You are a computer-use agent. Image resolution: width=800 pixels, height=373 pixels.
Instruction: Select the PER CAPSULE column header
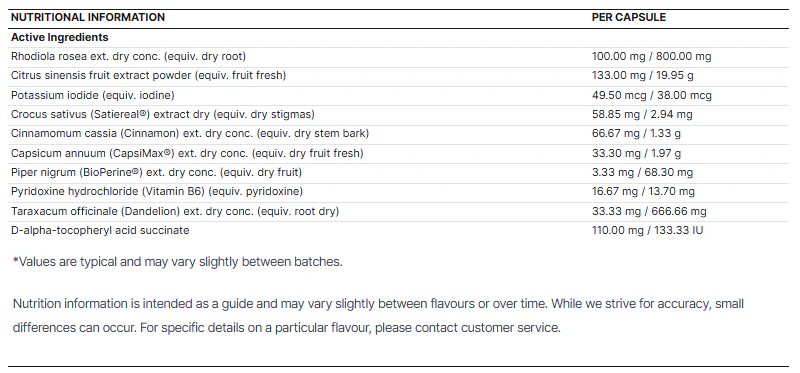(x=629, y=17)
